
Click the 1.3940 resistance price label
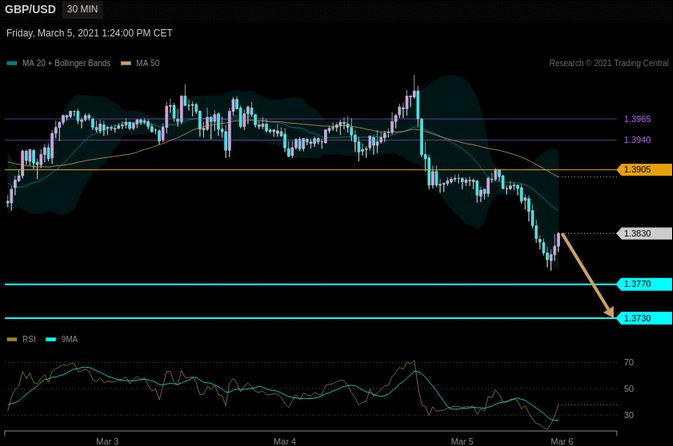point(637,140)
